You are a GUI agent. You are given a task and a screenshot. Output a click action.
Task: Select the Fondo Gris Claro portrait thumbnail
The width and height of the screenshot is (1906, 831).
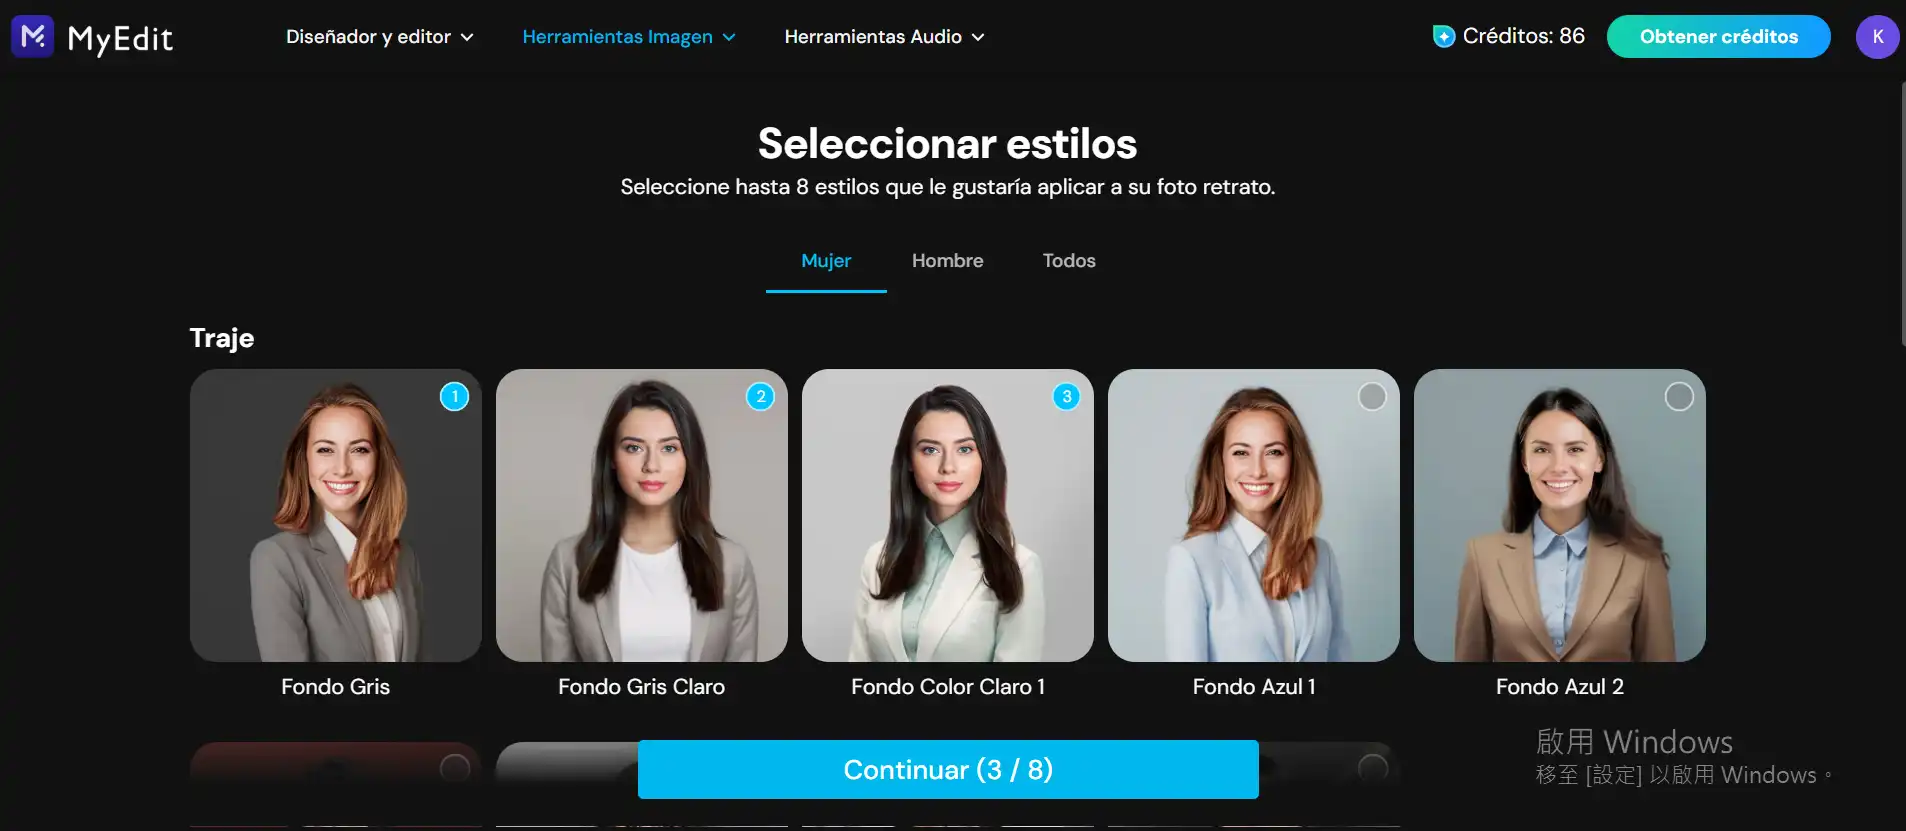pos(641,515)
